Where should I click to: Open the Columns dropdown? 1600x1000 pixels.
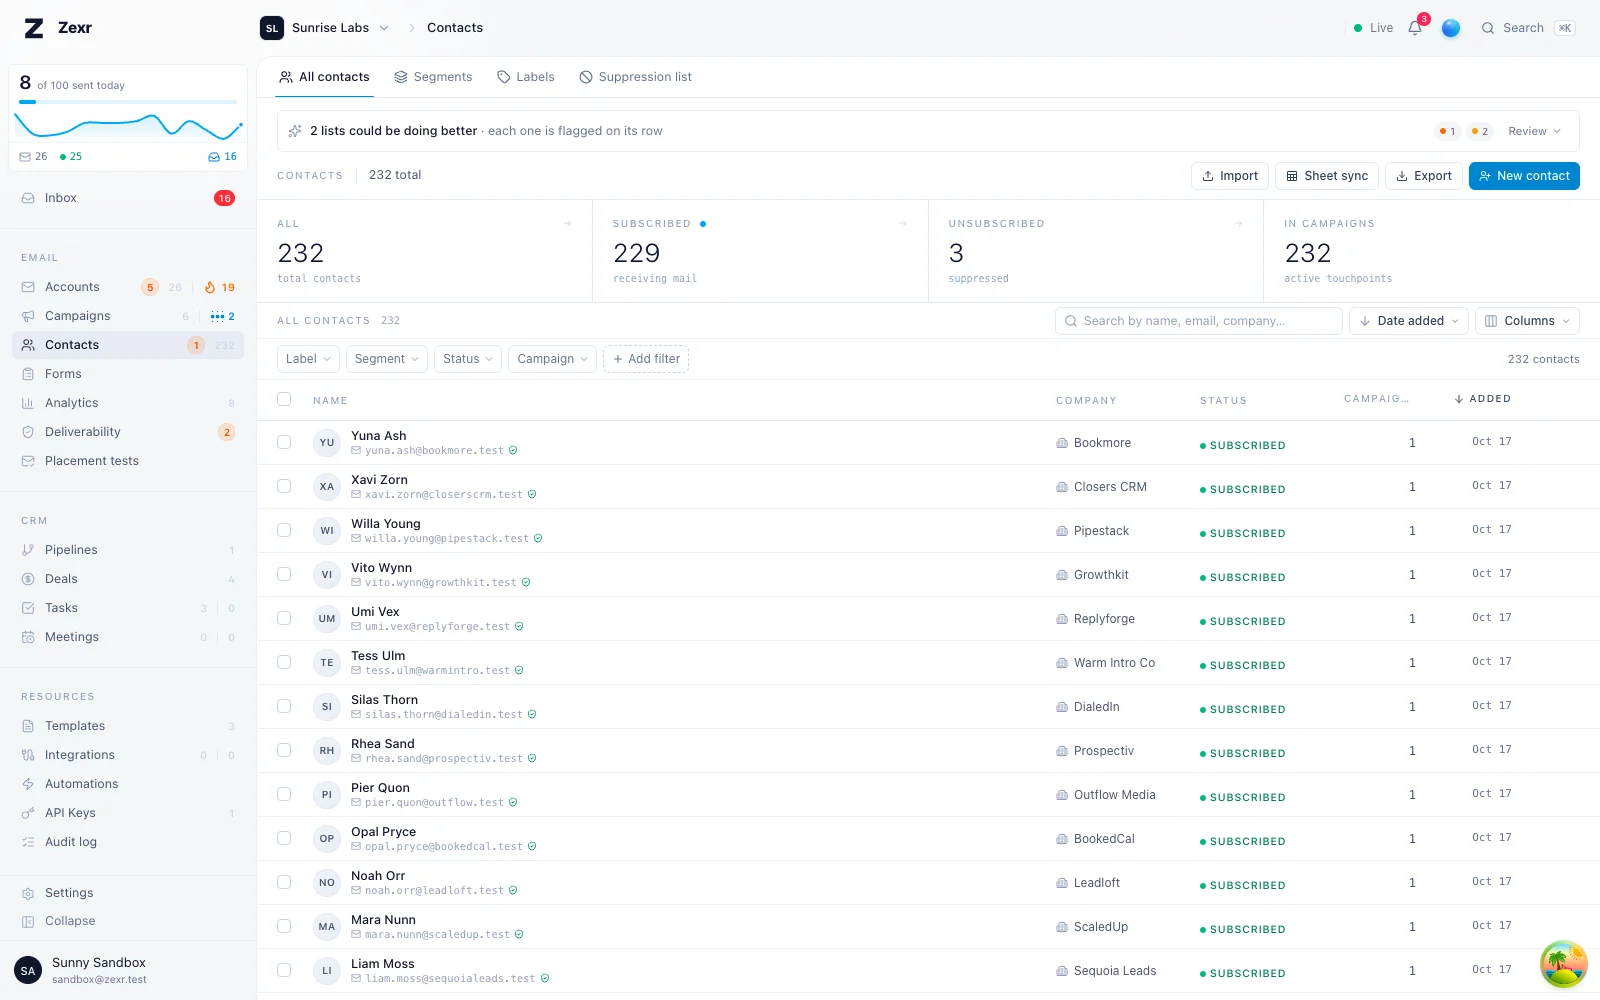[1527, 321]
